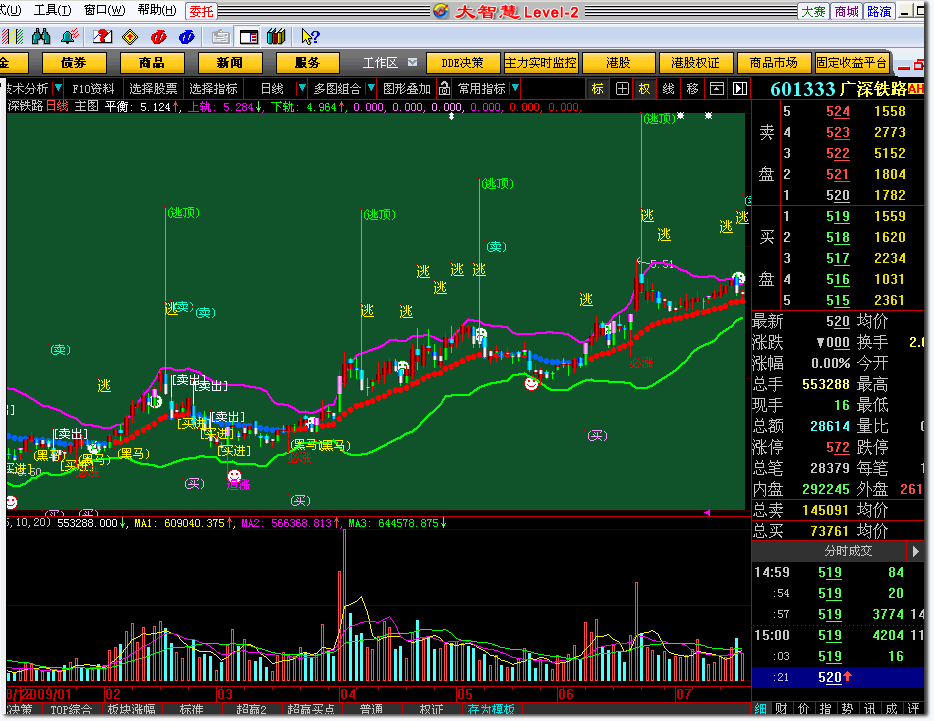Click the 图形叠加 overlay button

[x=407, y=89]
